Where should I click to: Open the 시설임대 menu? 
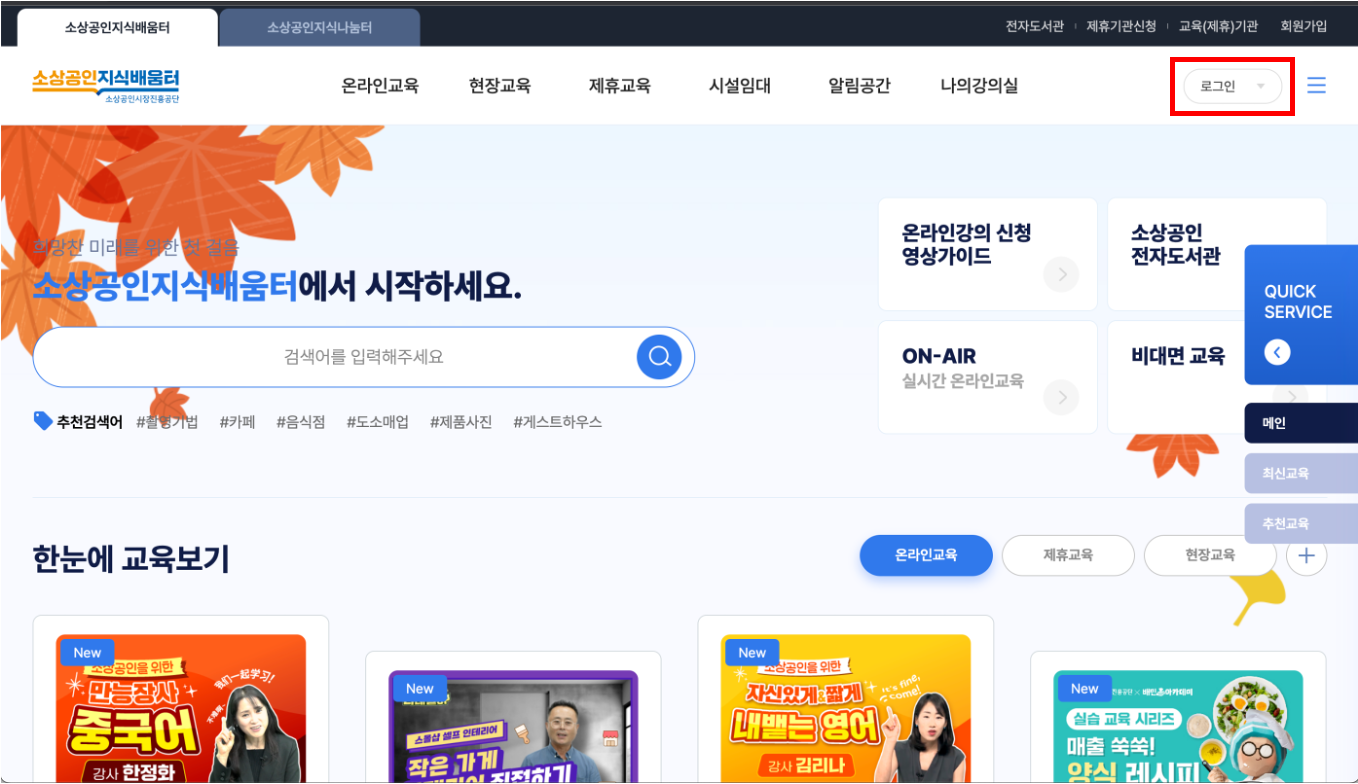740,86
